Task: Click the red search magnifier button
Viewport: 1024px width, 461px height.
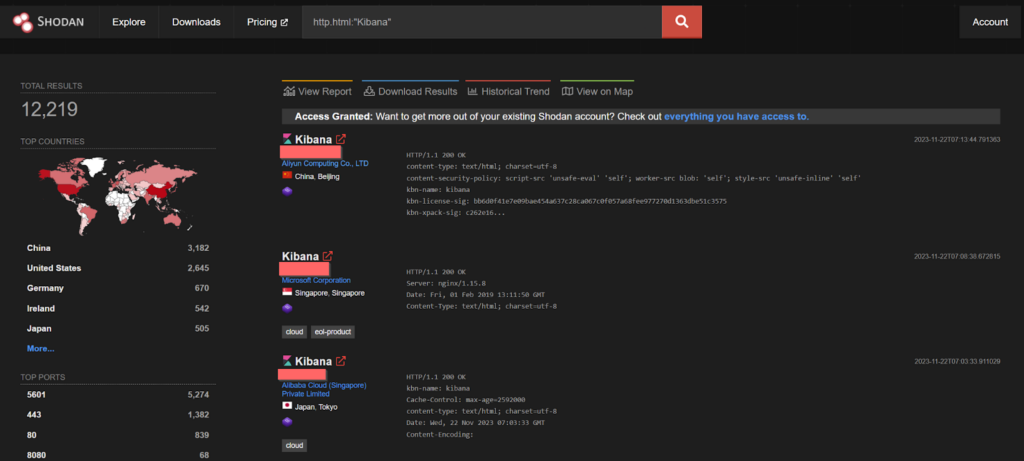Action: click(x=682, y=22)
